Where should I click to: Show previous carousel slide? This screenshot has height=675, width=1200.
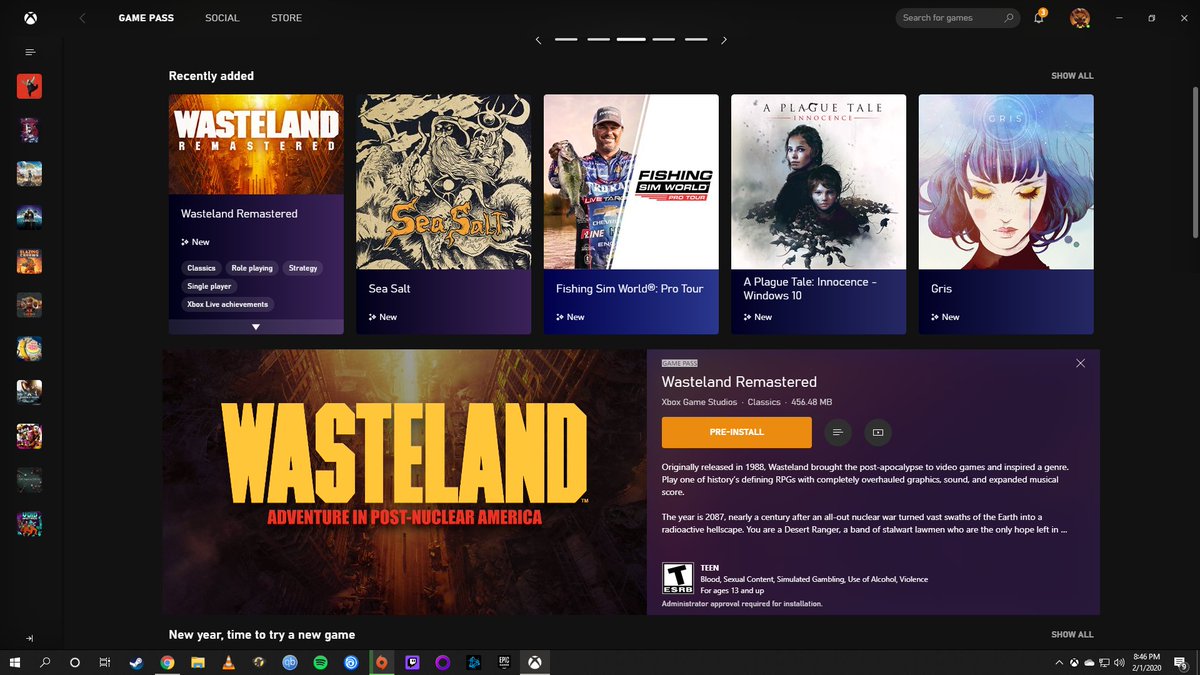click(x=538, y=40)
